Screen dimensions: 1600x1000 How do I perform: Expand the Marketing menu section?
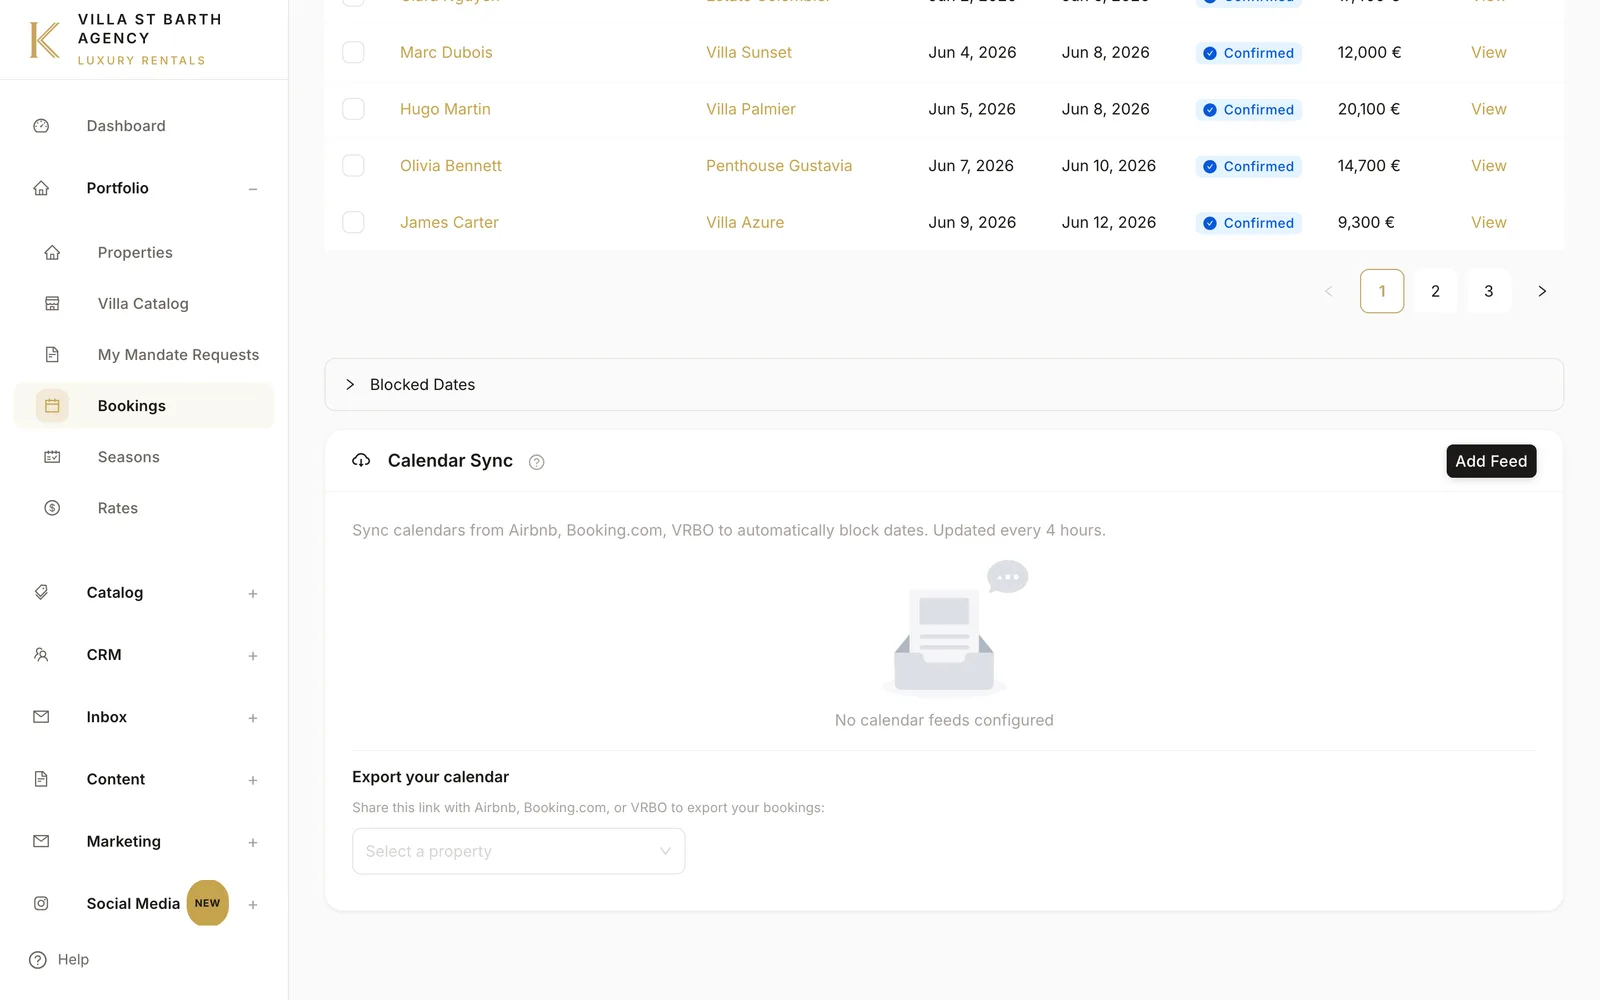(253, 843)
